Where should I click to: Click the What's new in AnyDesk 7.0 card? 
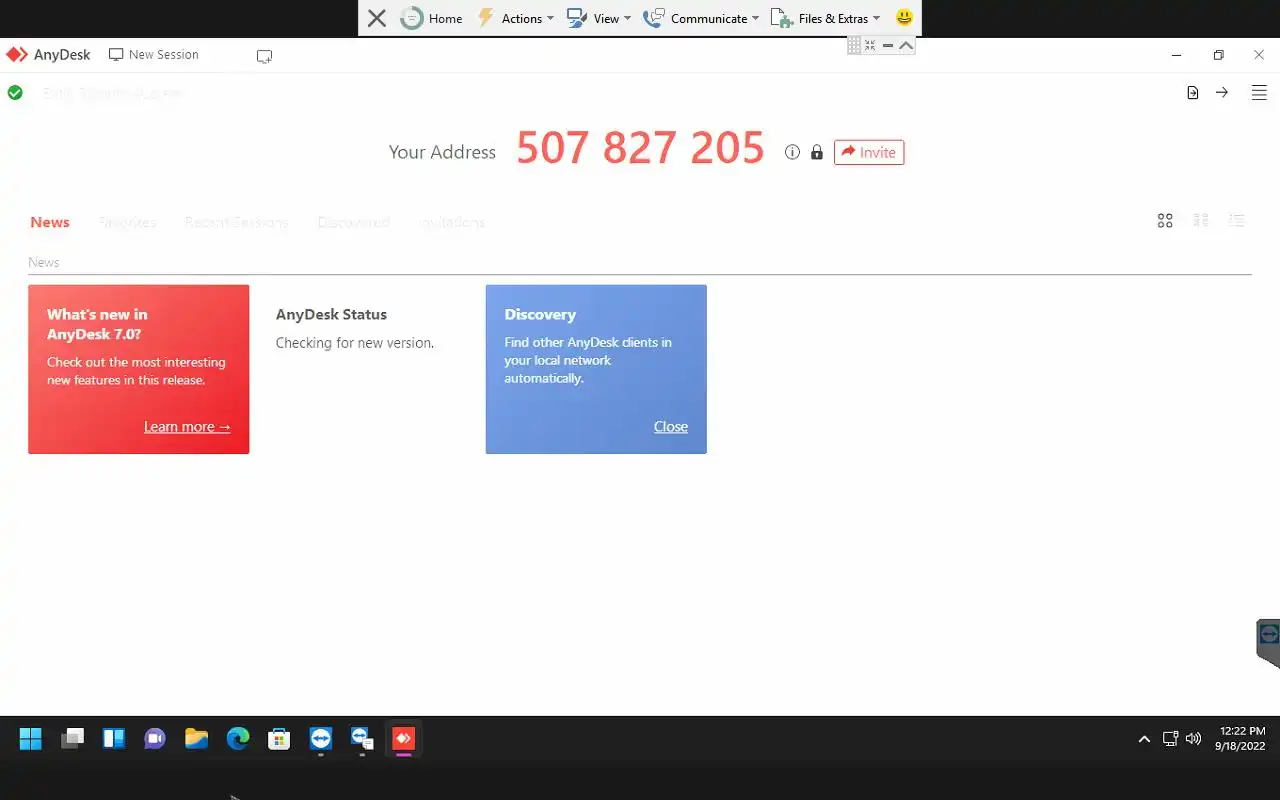[x=138, y=369]
